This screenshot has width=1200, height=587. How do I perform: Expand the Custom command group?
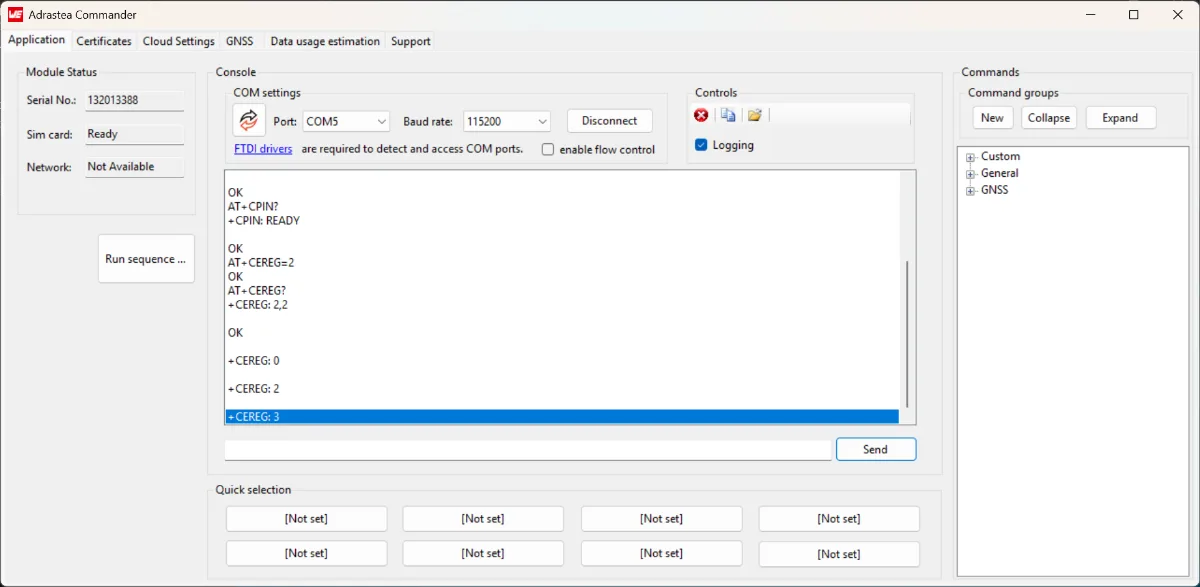(x=970, y=157)
